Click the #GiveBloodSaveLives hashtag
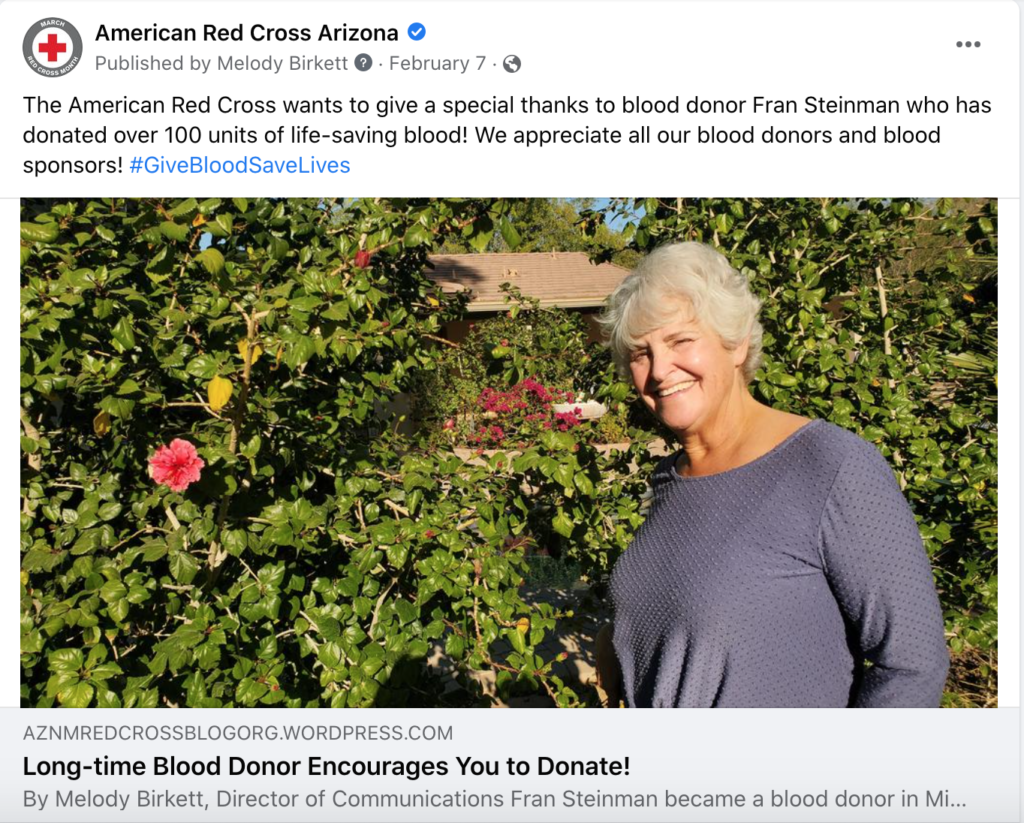The width and height of the screenshot is (1024, 823). click(x=240, y=165)
